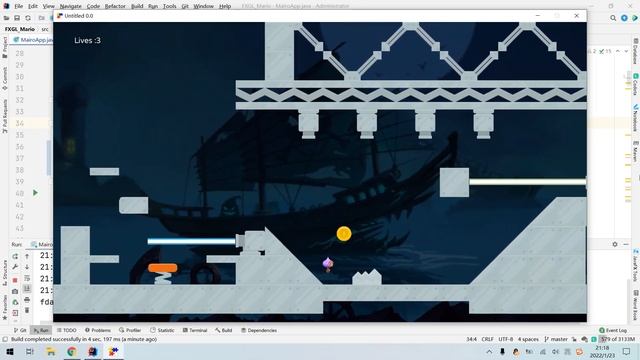Open the Build tool window tab

coord(224,330)
